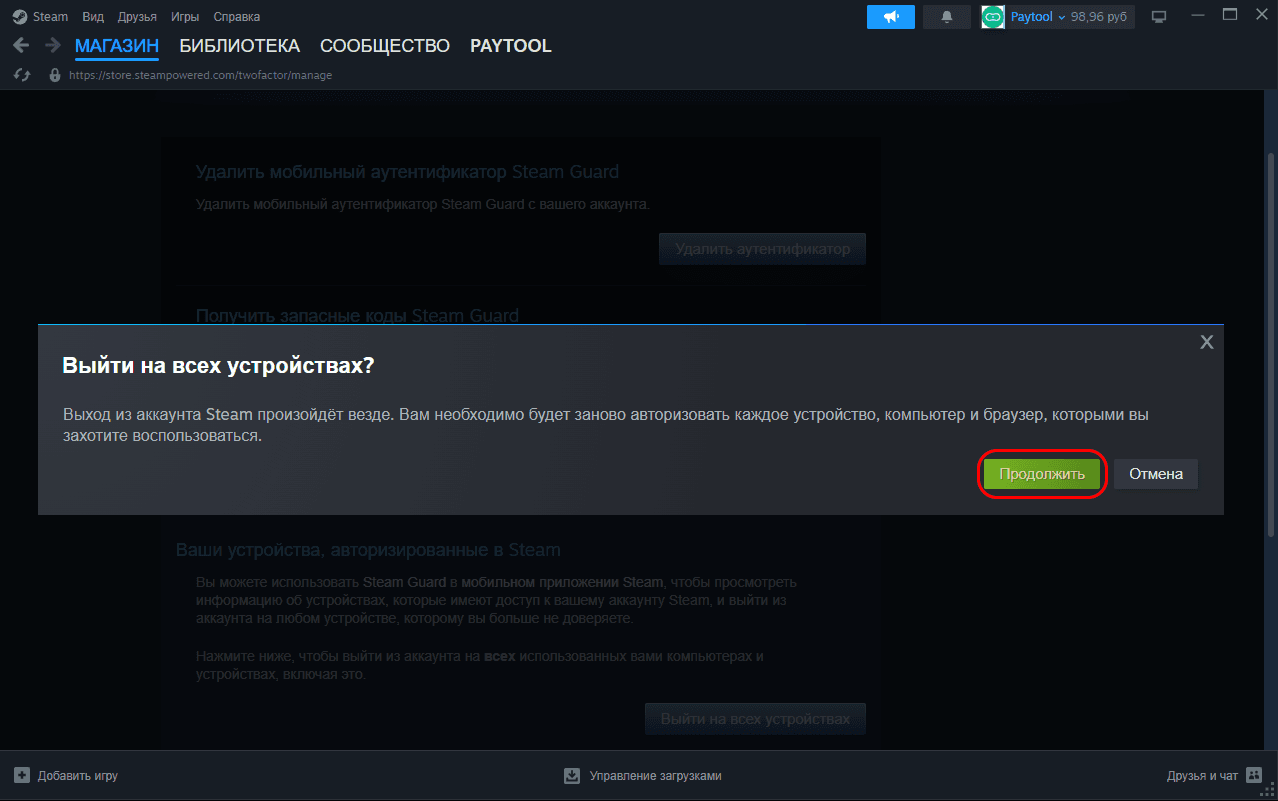
Task: Open the notifications bell
Action: (x=947, y=17)
